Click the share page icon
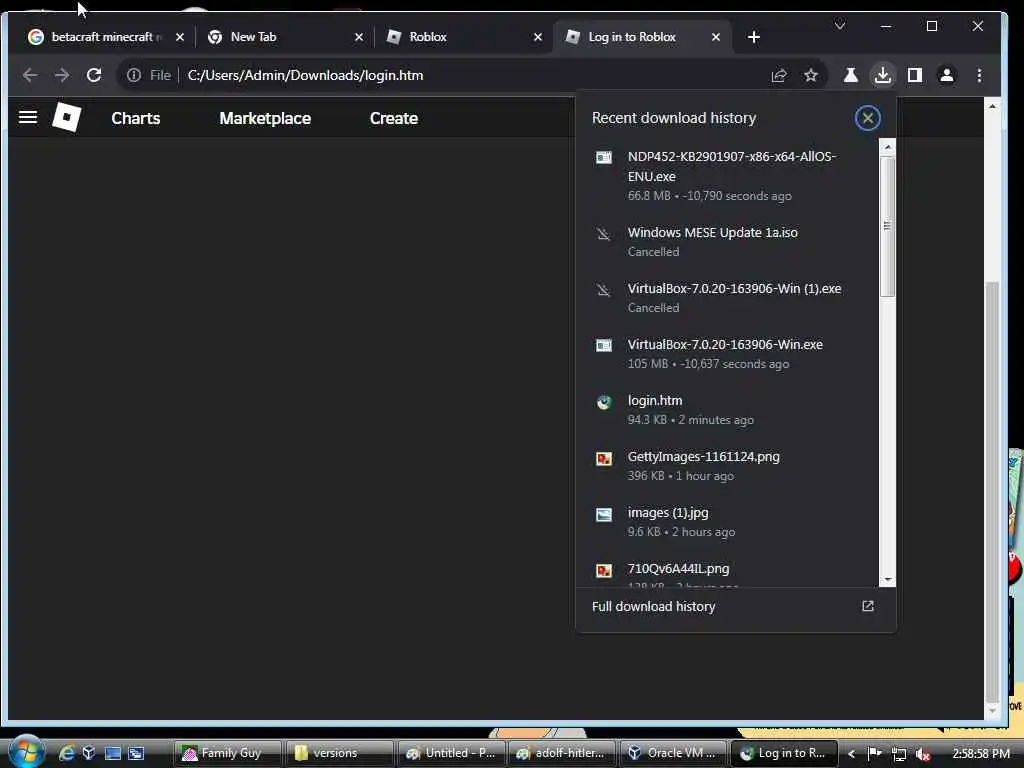Screen dimensions: 1024x768 point(778,76)
